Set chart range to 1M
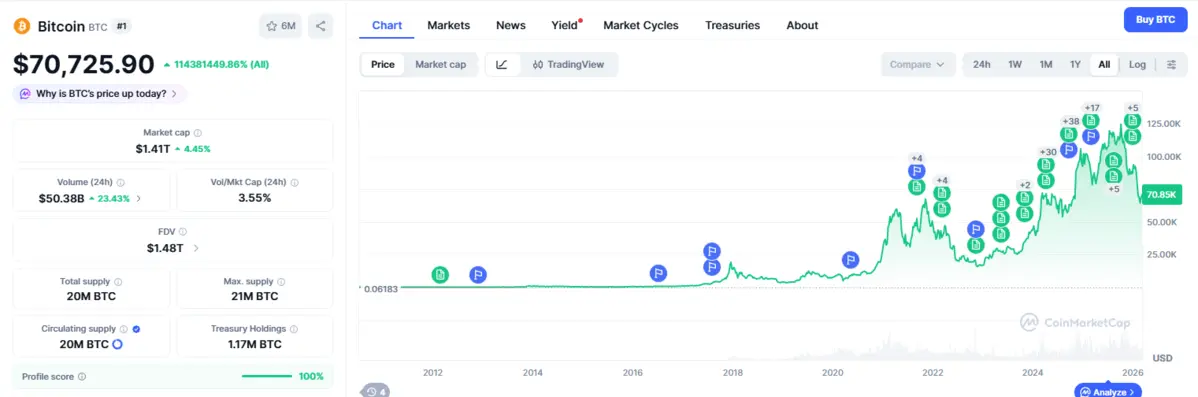The height and width of the screenshot is (397, 1198). 1046,65
